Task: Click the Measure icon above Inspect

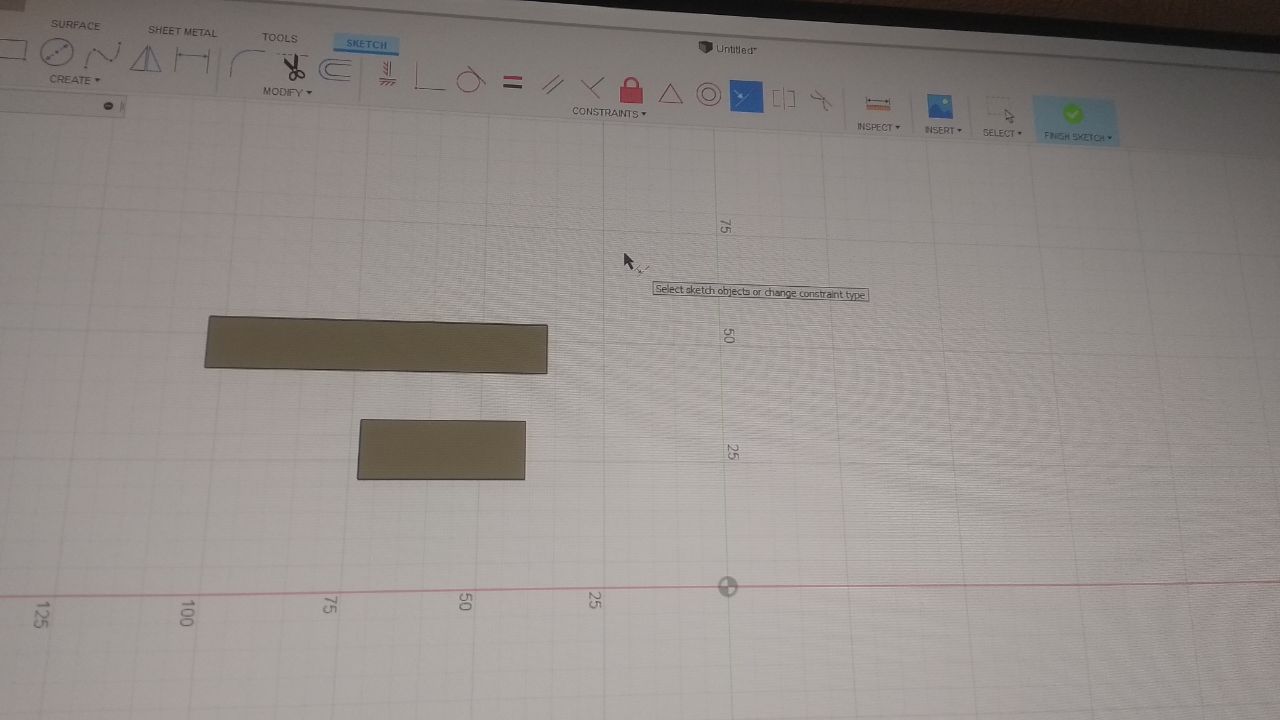Action: click(878, 103)
